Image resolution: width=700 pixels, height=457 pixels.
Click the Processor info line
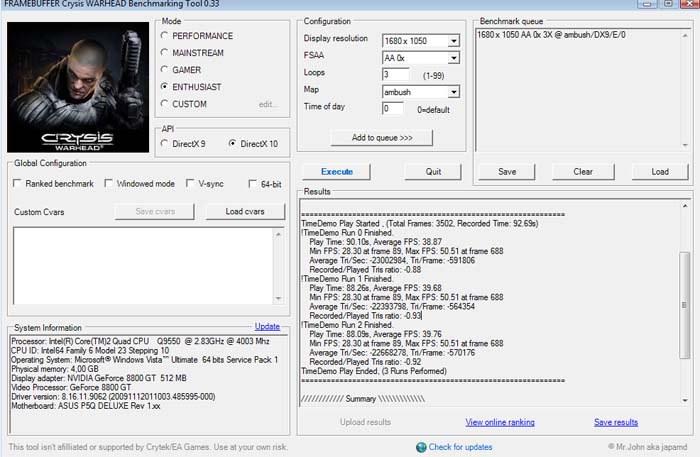tap(141, 341)
